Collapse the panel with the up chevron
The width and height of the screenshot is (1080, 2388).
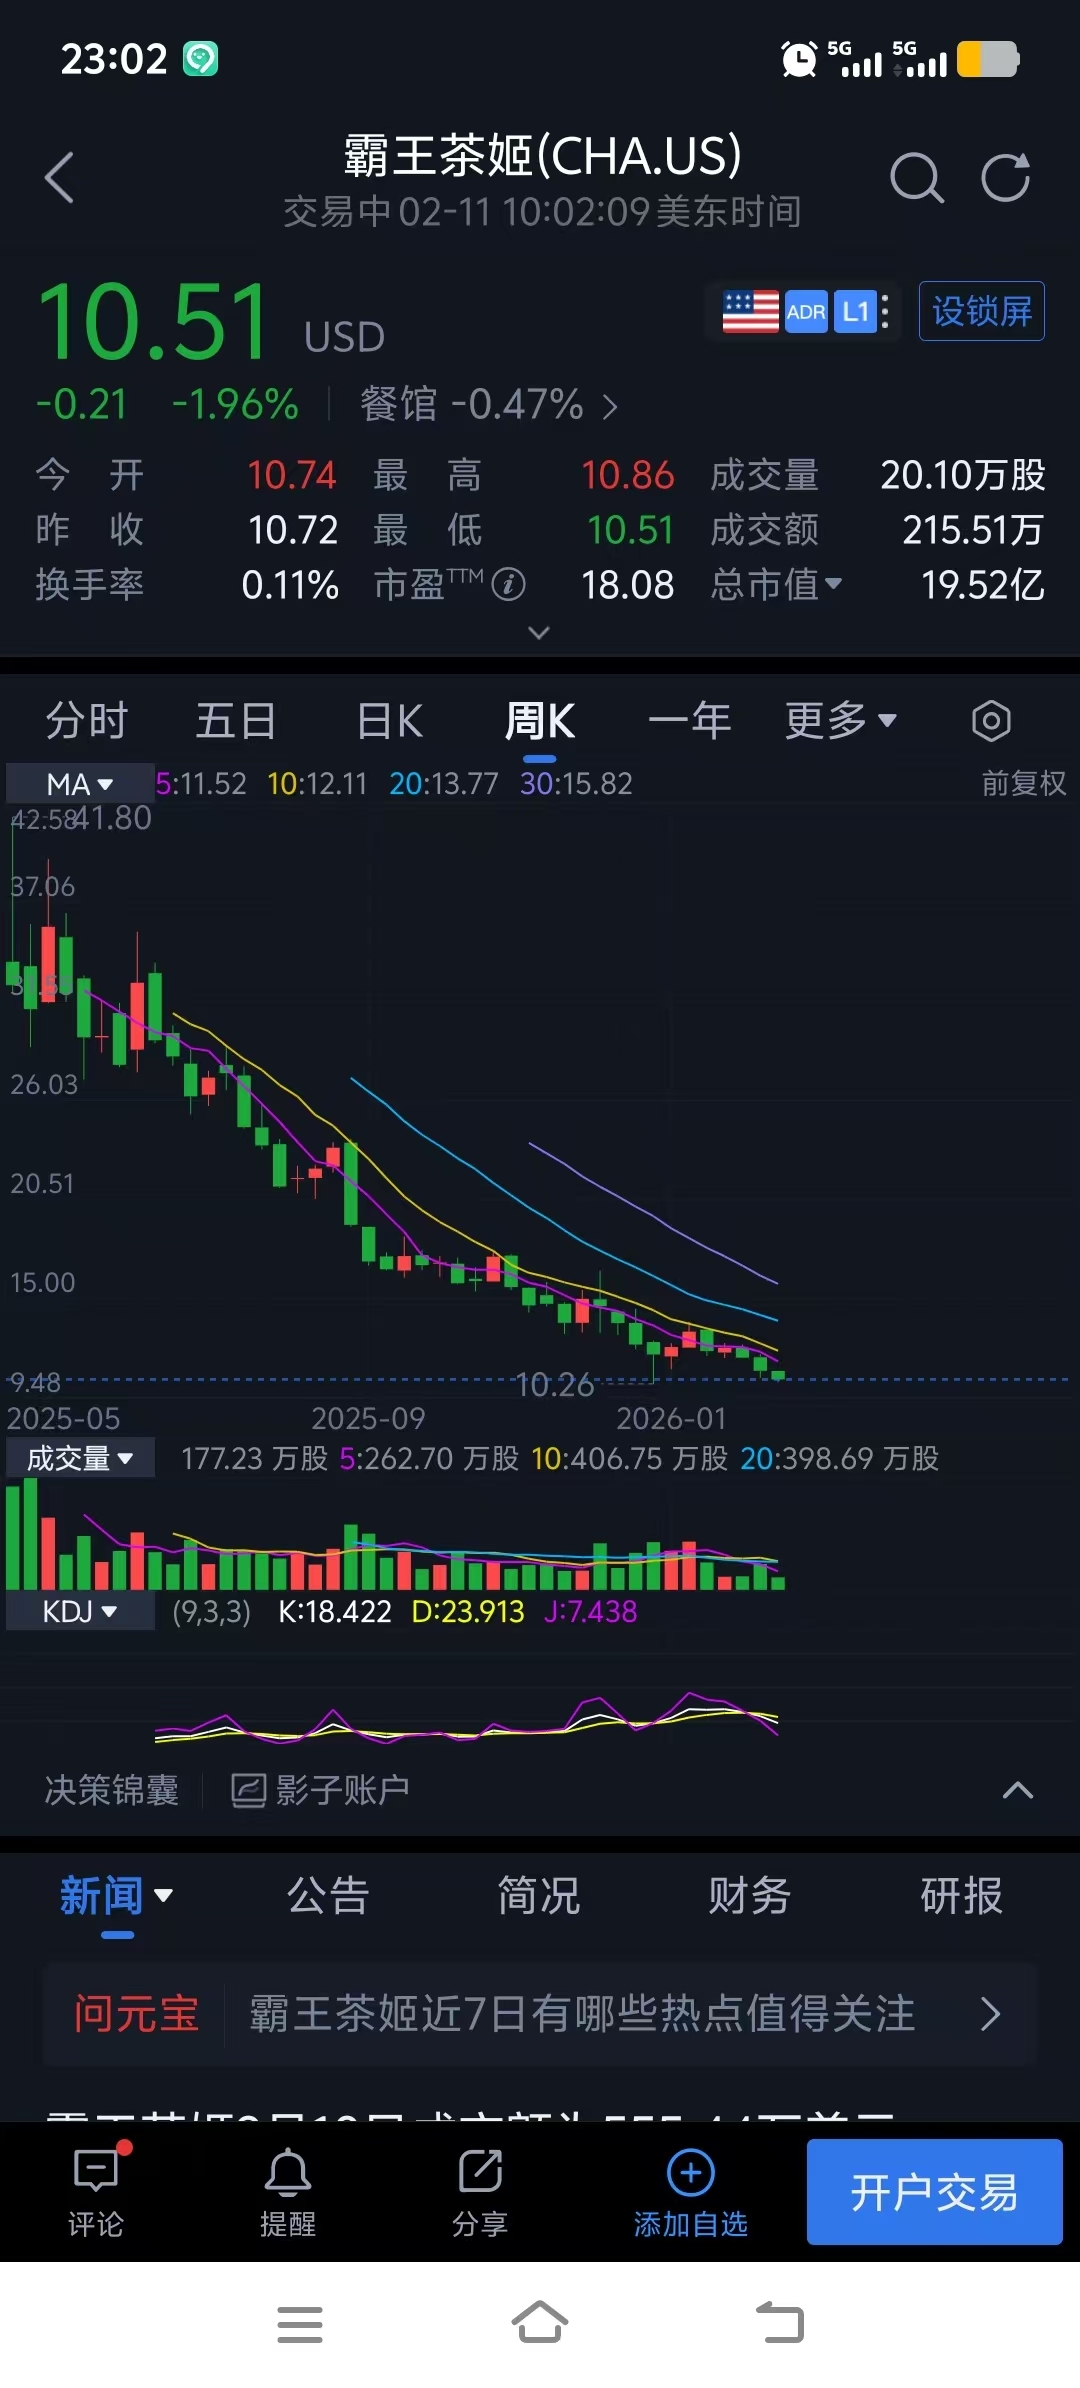1018,1790
